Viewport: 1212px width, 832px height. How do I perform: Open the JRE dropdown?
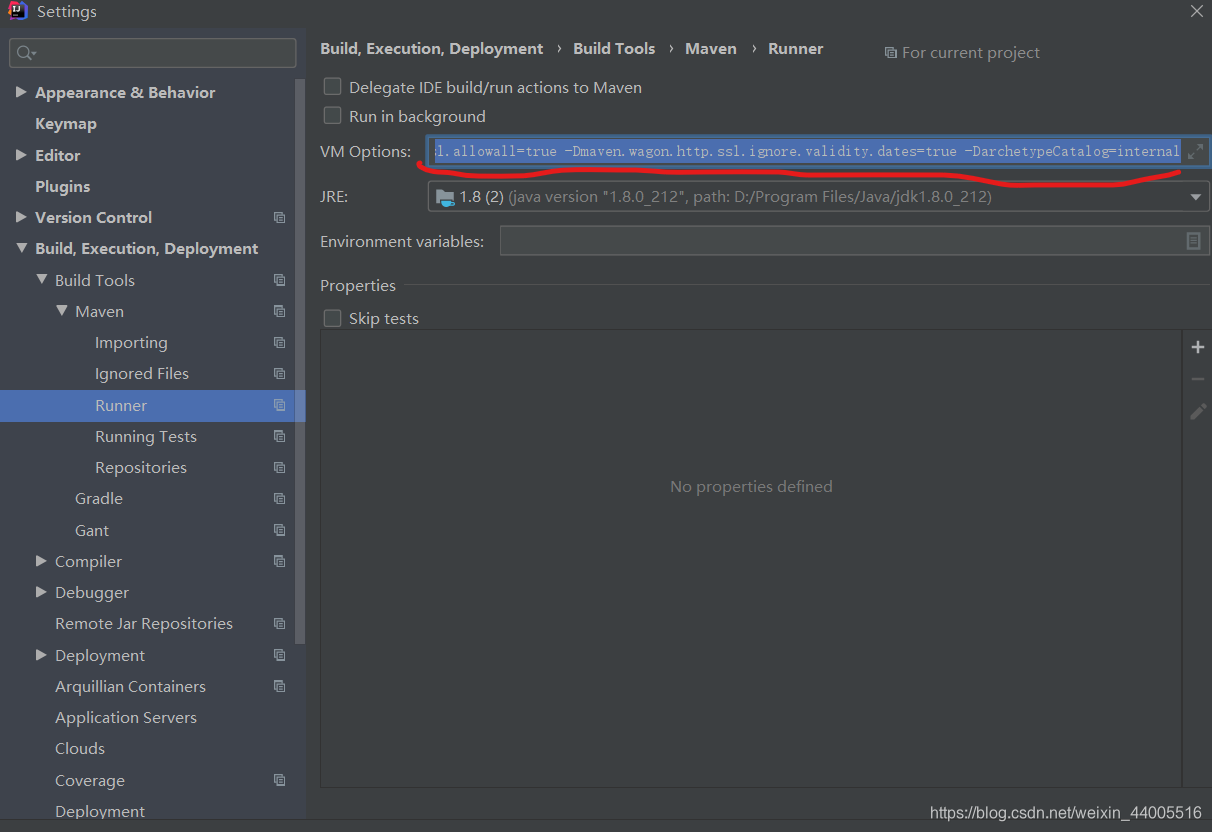pos(1195,197)
